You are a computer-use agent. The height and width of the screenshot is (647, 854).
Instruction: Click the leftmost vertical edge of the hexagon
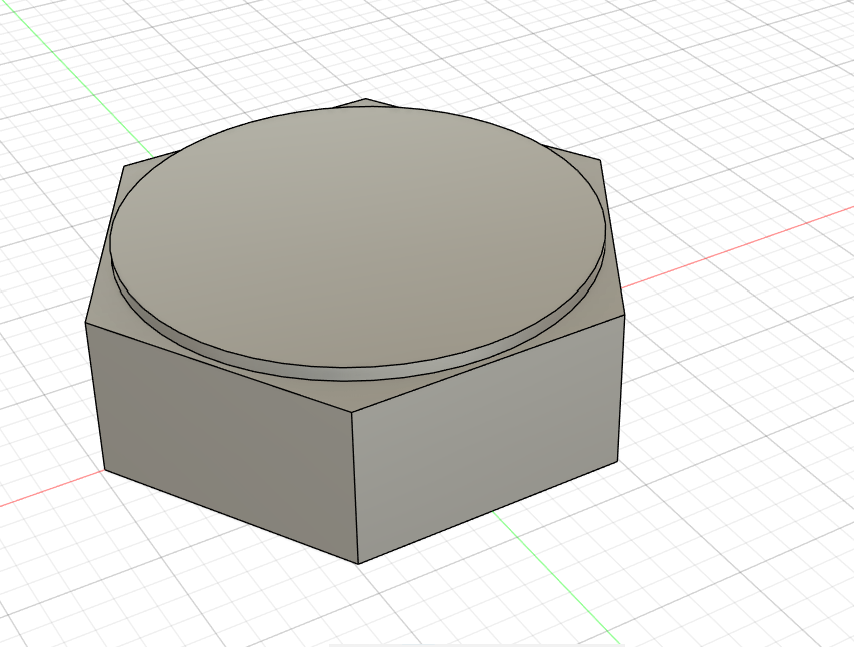coord(95,396)
